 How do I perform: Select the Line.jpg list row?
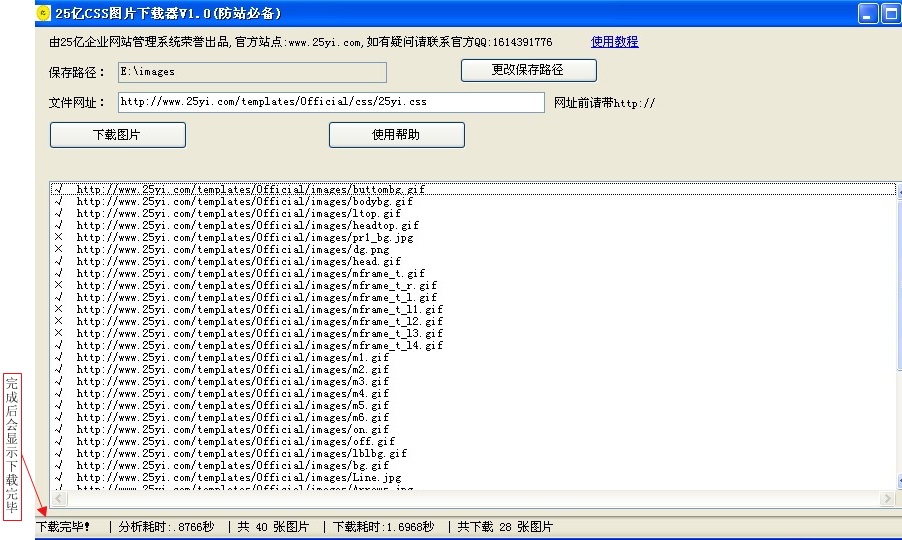(473, 478)
